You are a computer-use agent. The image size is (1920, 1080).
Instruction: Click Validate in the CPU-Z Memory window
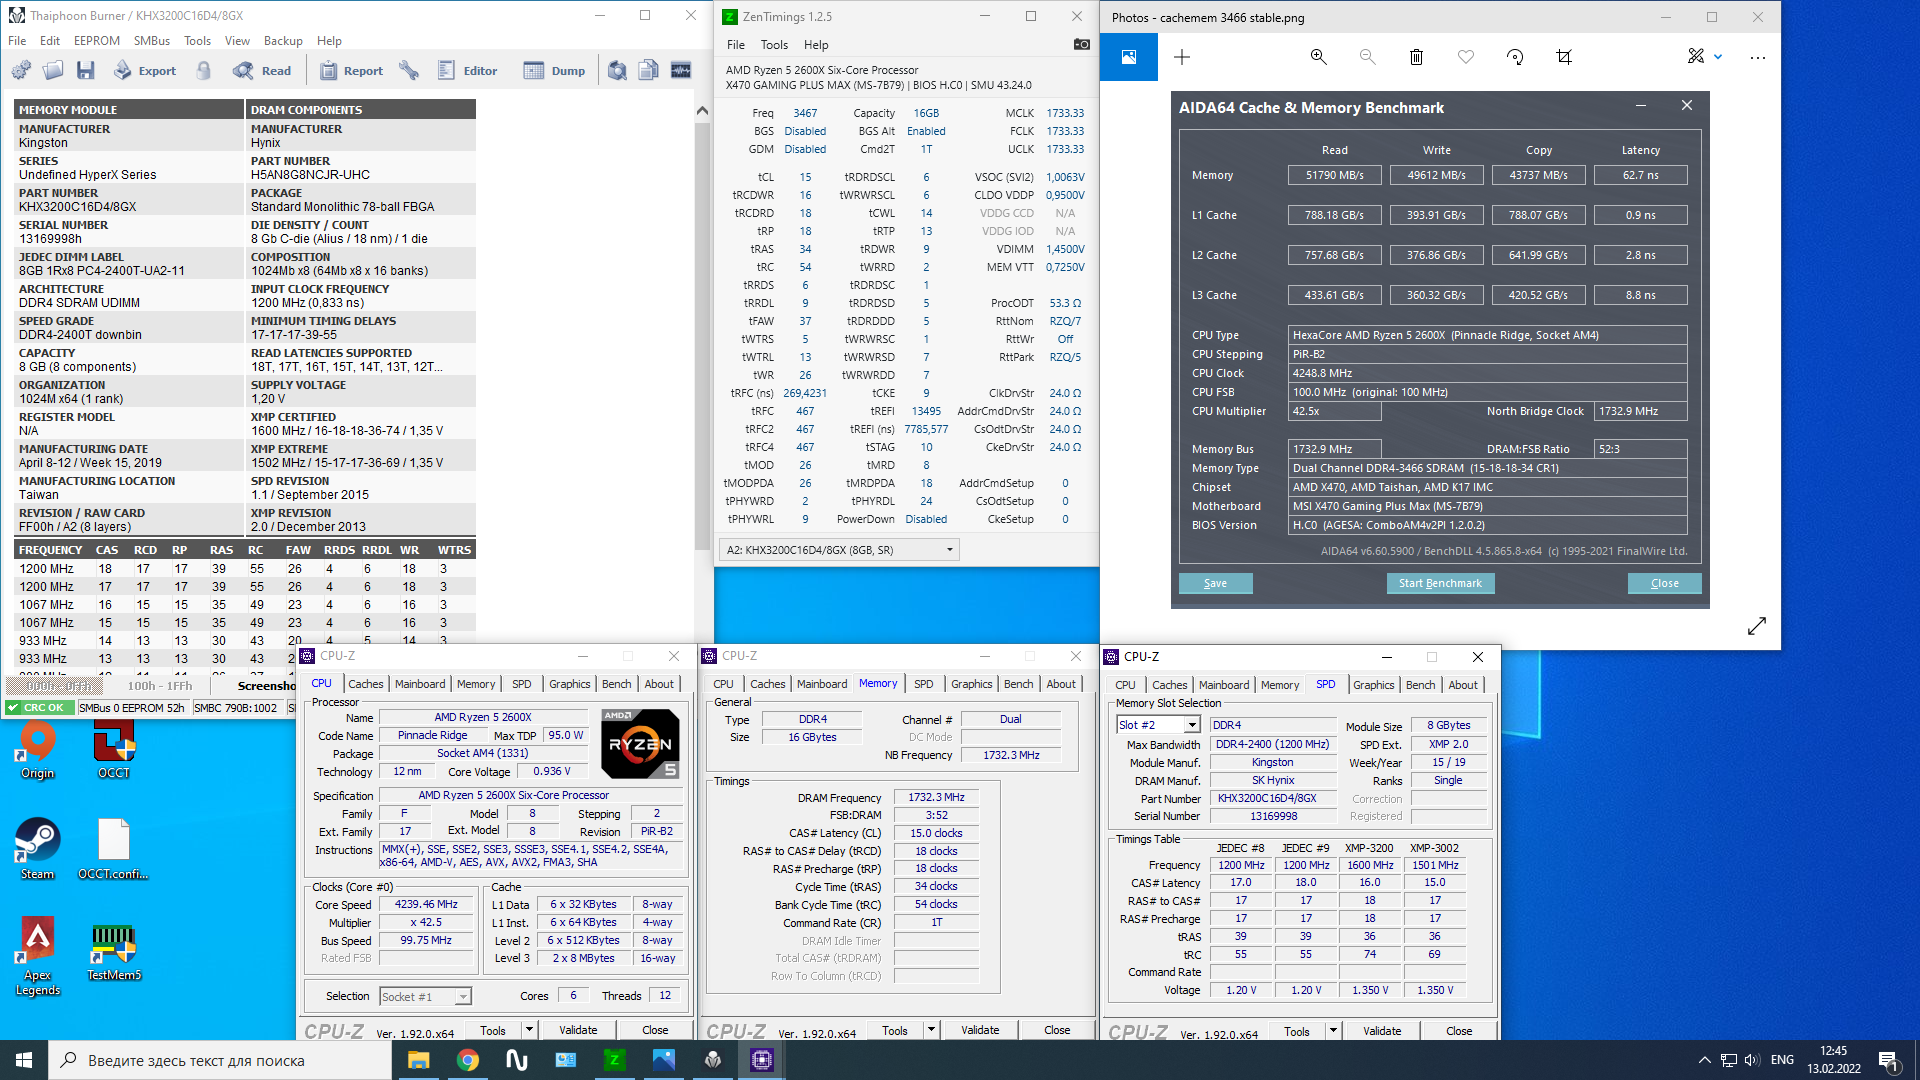(x=979, y=1030)
